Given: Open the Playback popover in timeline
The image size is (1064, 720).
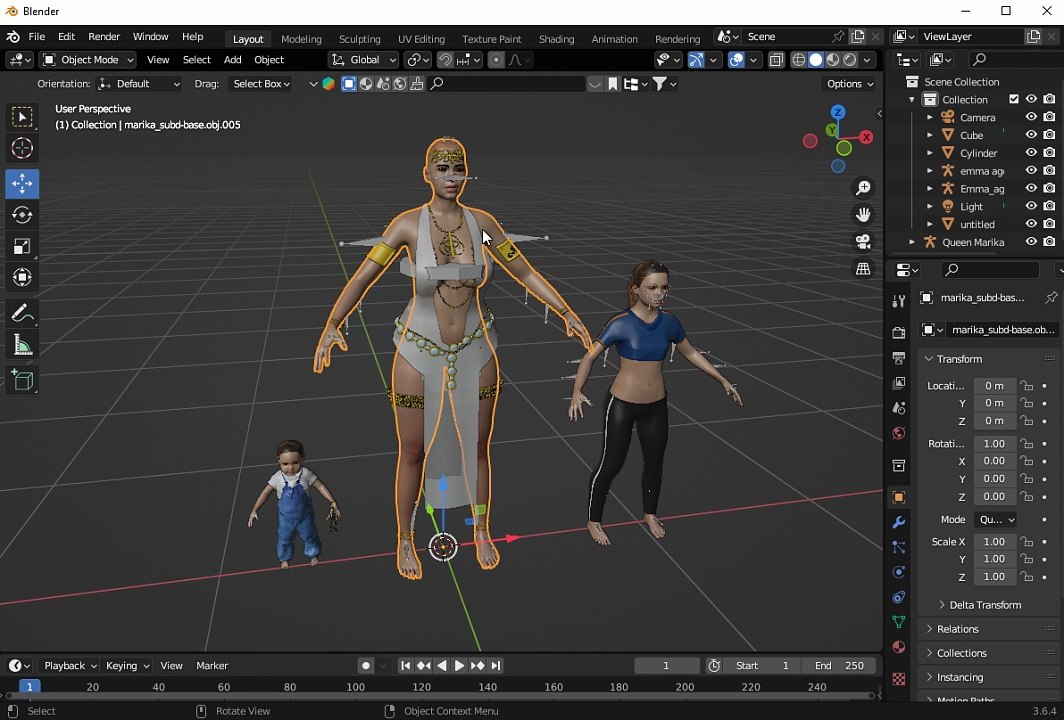Looking at the screenshot, I should (x=70, y=666).
